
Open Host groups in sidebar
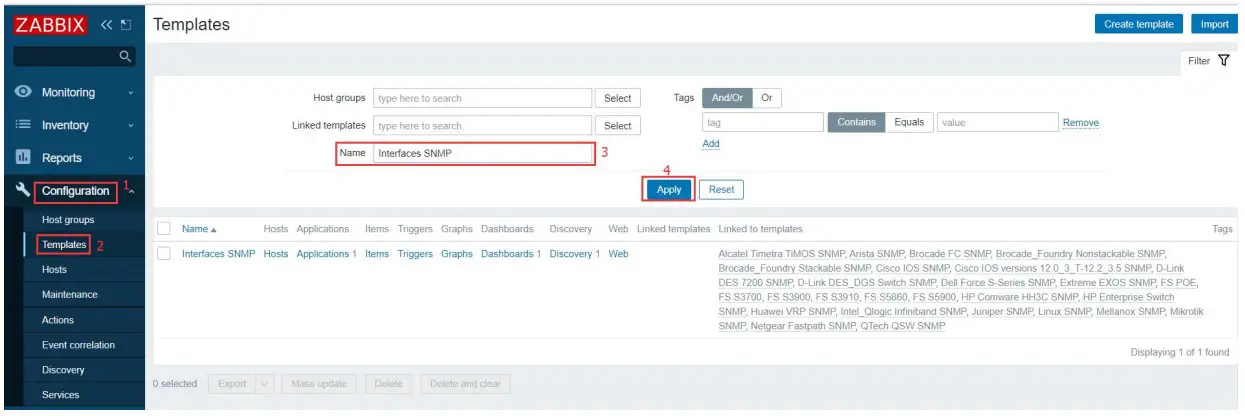pyautogui.click(x=68, y=219)
